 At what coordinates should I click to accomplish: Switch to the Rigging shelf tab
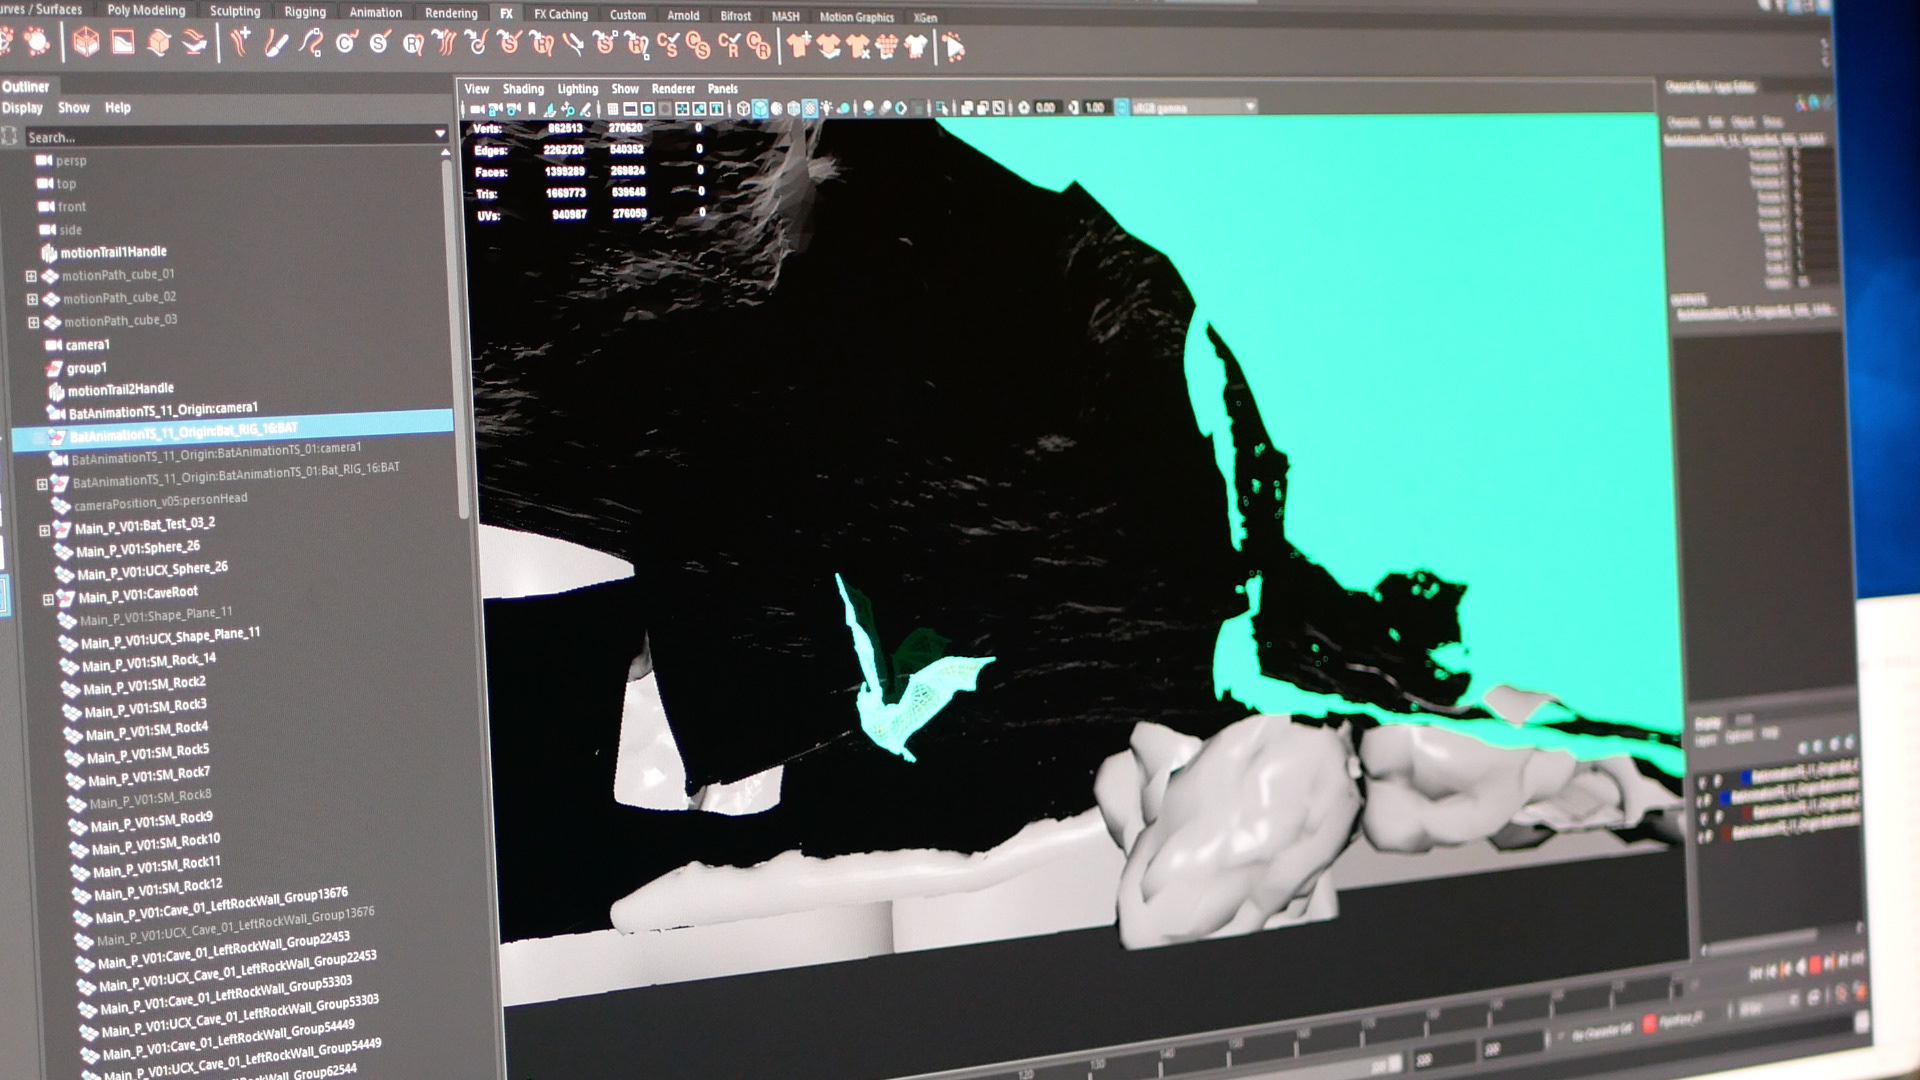305,12
